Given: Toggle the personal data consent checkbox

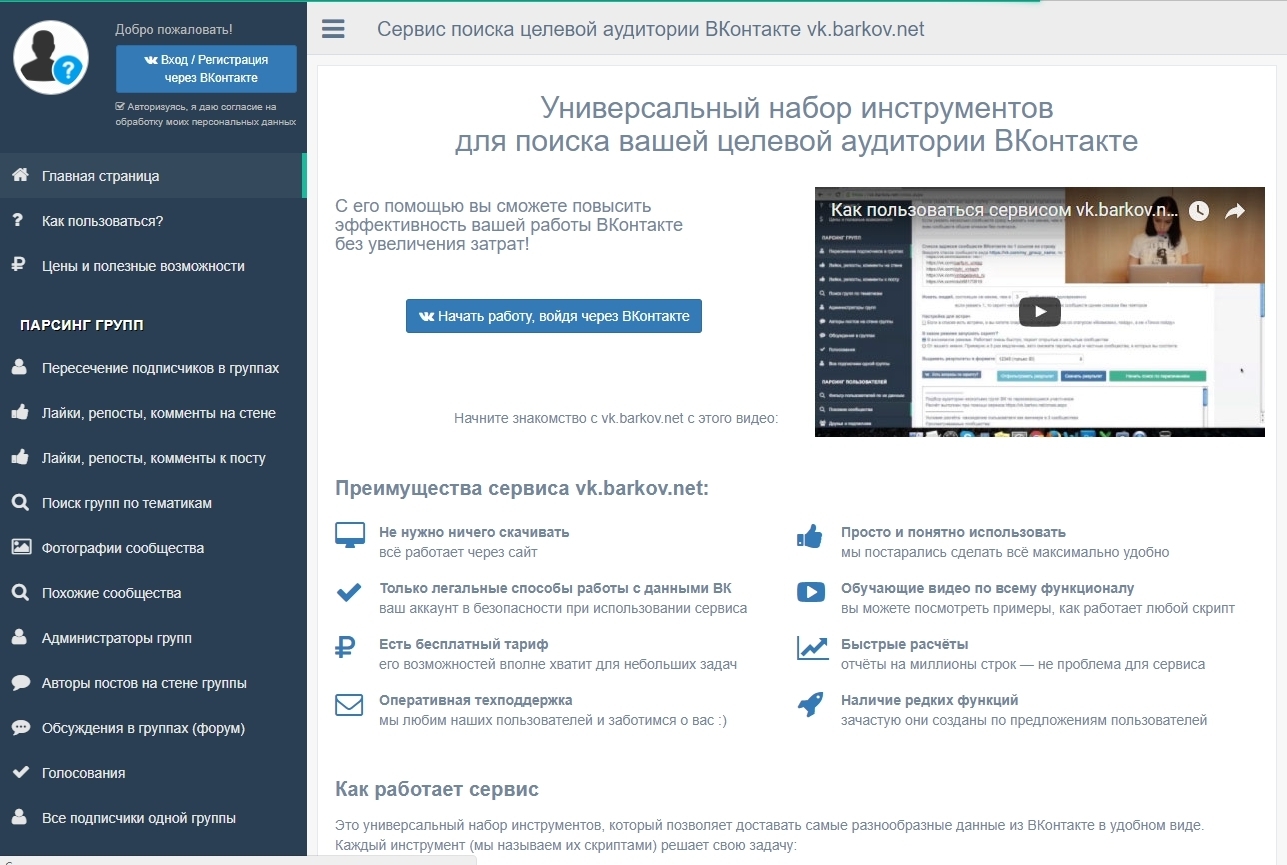Looking at the screenshot, I should (120, 106).
